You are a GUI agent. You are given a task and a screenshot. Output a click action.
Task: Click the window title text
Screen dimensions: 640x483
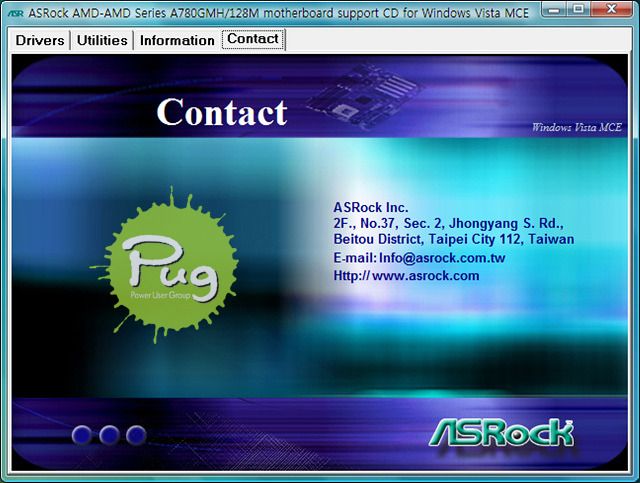[x=278, y=13]
